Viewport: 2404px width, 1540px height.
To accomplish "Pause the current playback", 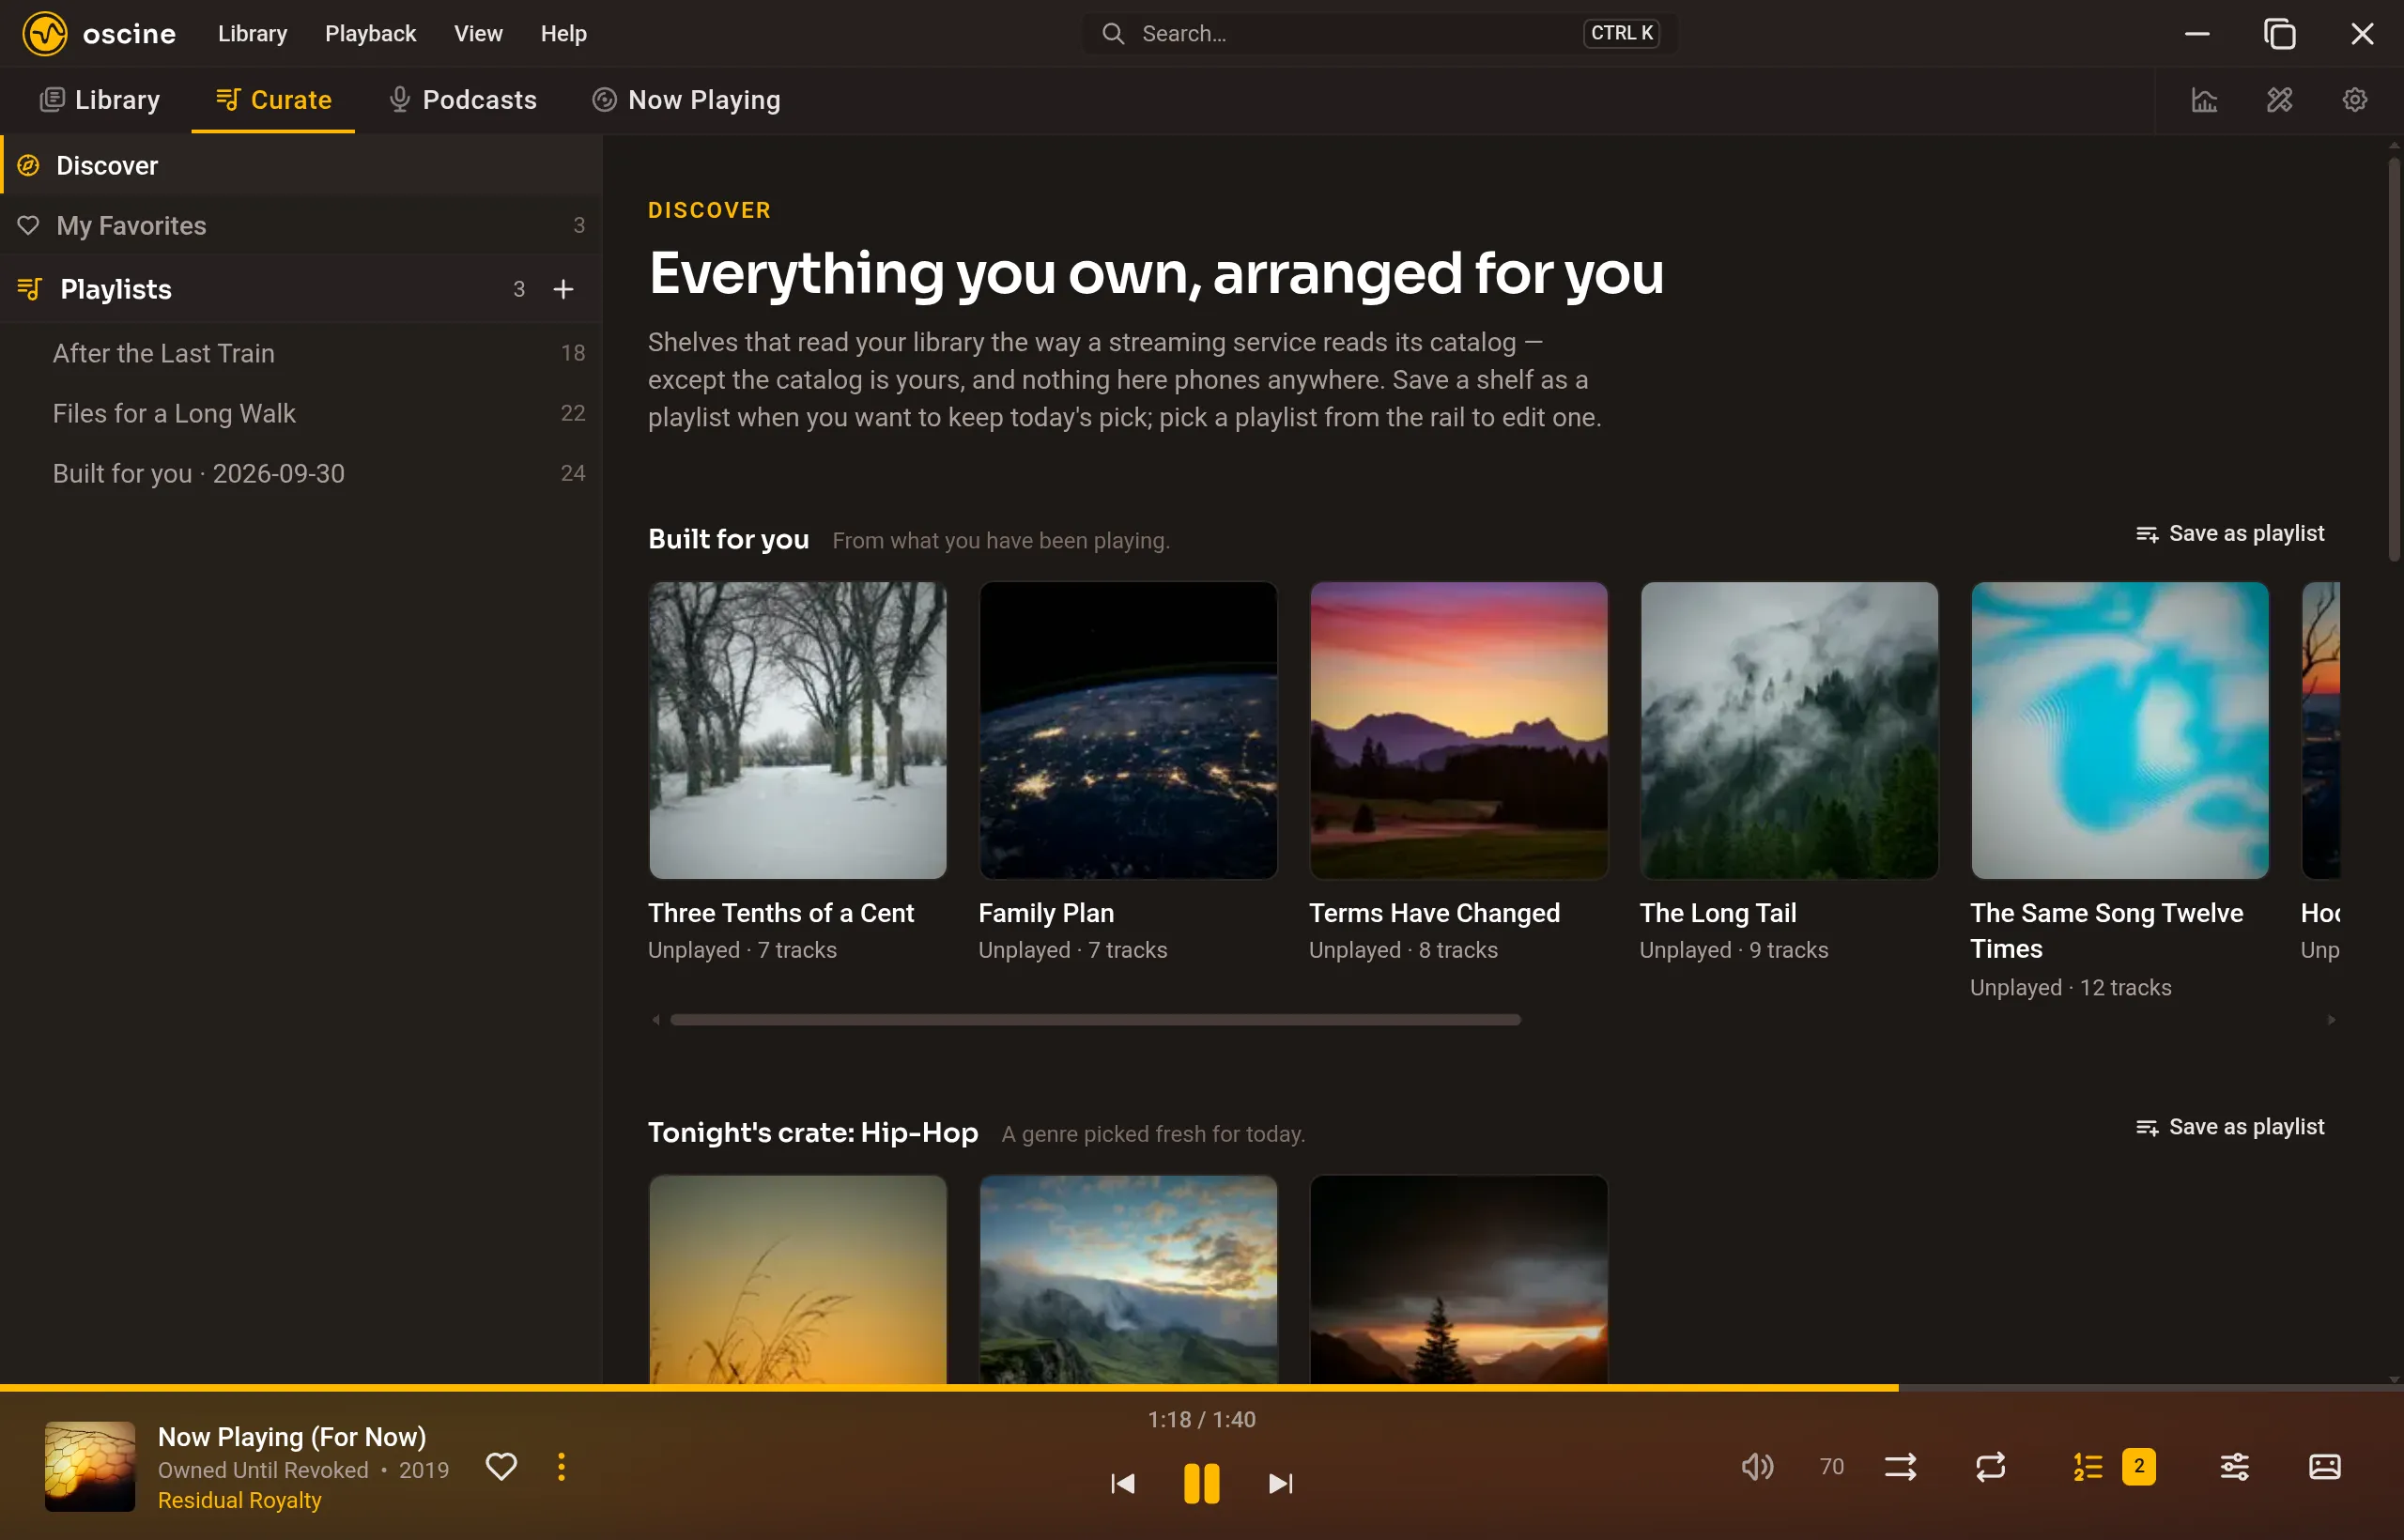I will click(x=1201, y=1483).
